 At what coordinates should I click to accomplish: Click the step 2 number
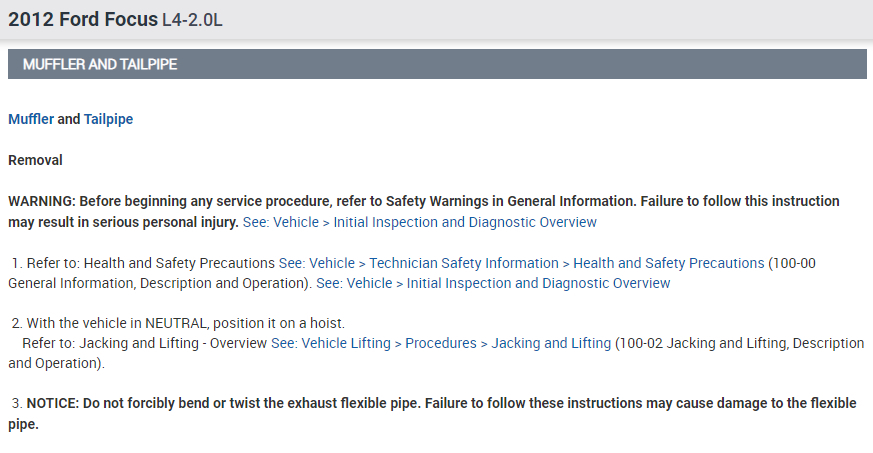click(17, 323)
